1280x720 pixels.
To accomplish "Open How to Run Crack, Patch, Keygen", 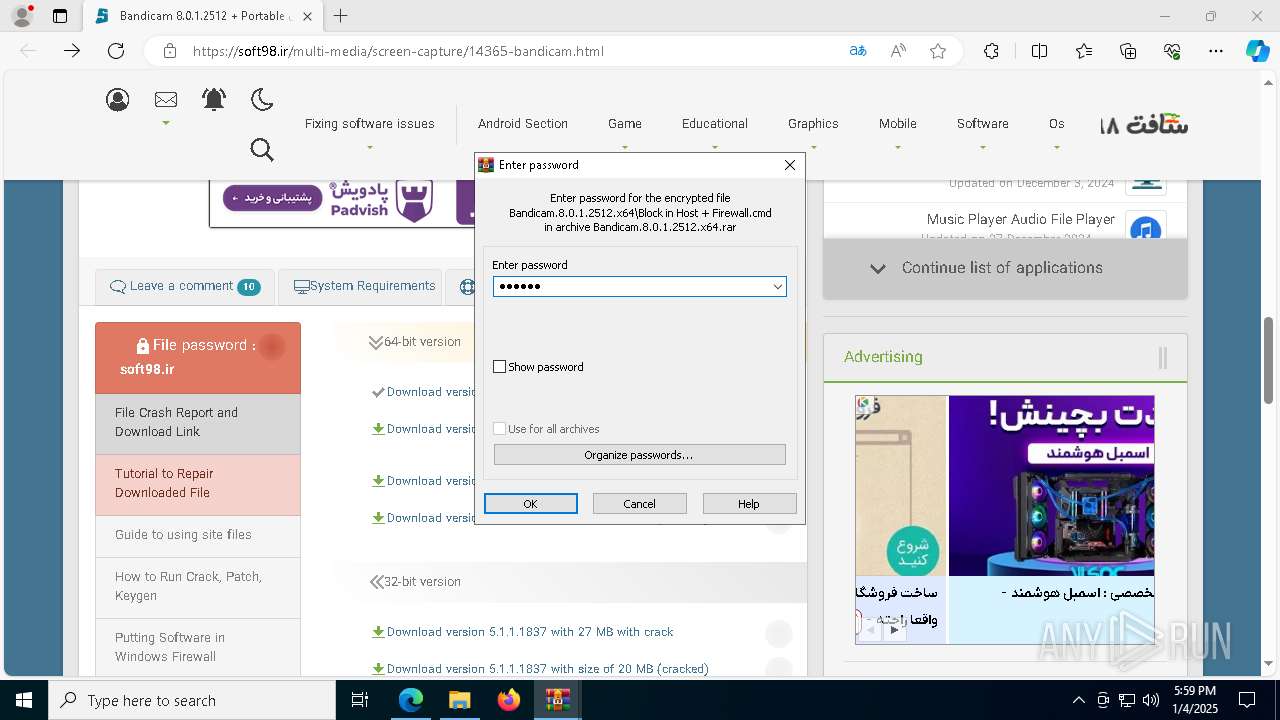I will pyautogui.click(x=198, y=586).
